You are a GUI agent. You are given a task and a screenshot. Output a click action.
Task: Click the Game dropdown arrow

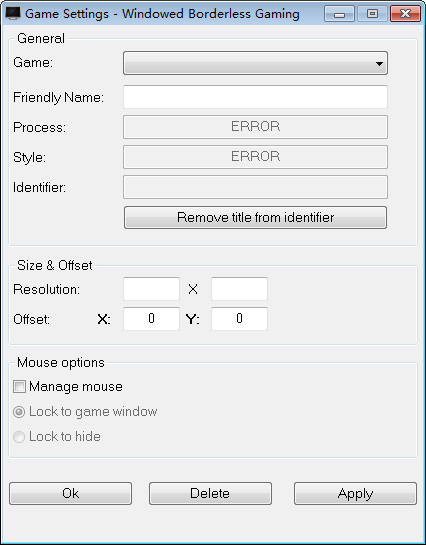379,64
